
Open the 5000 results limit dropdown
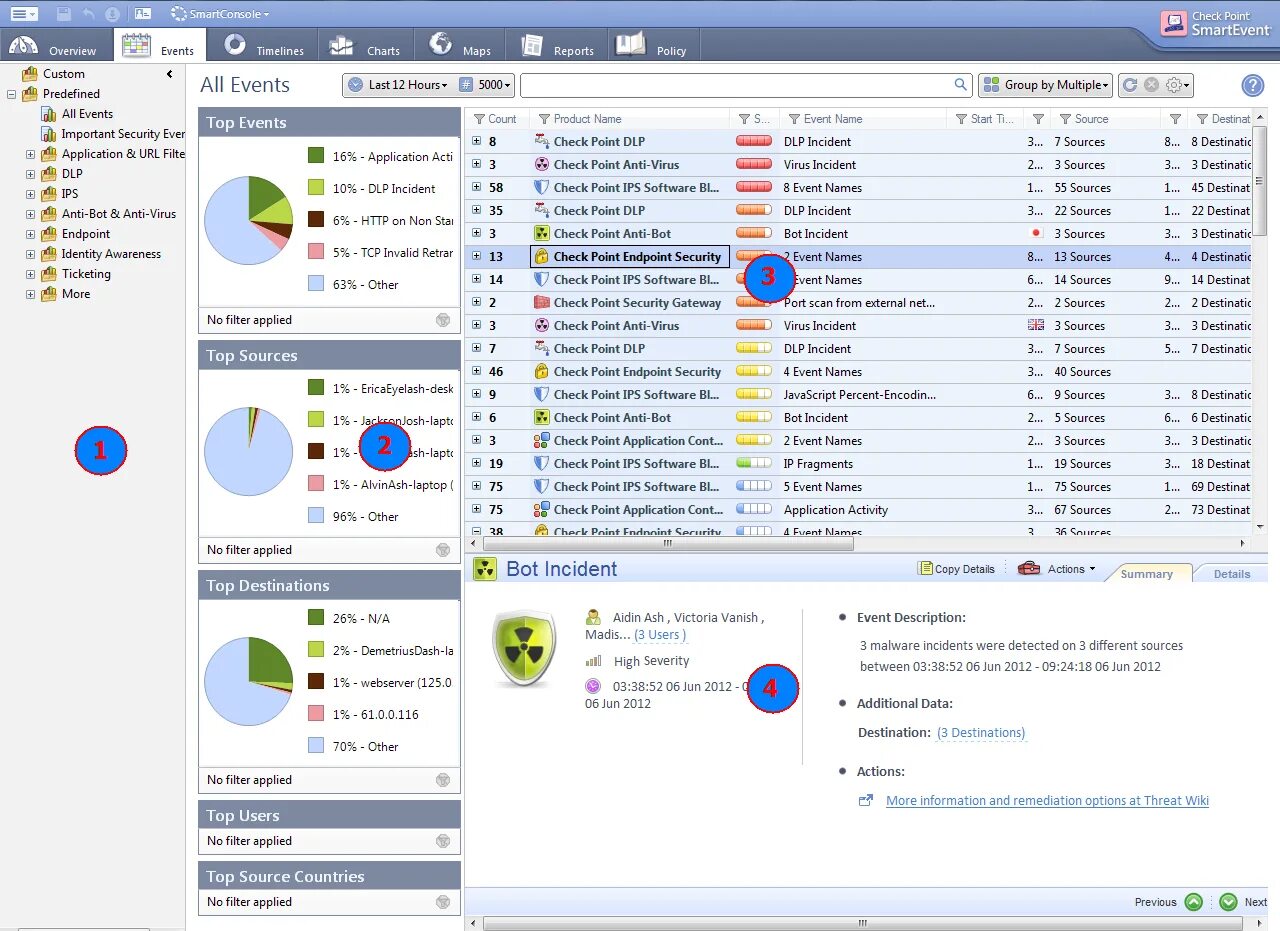(x=486, y=85)
